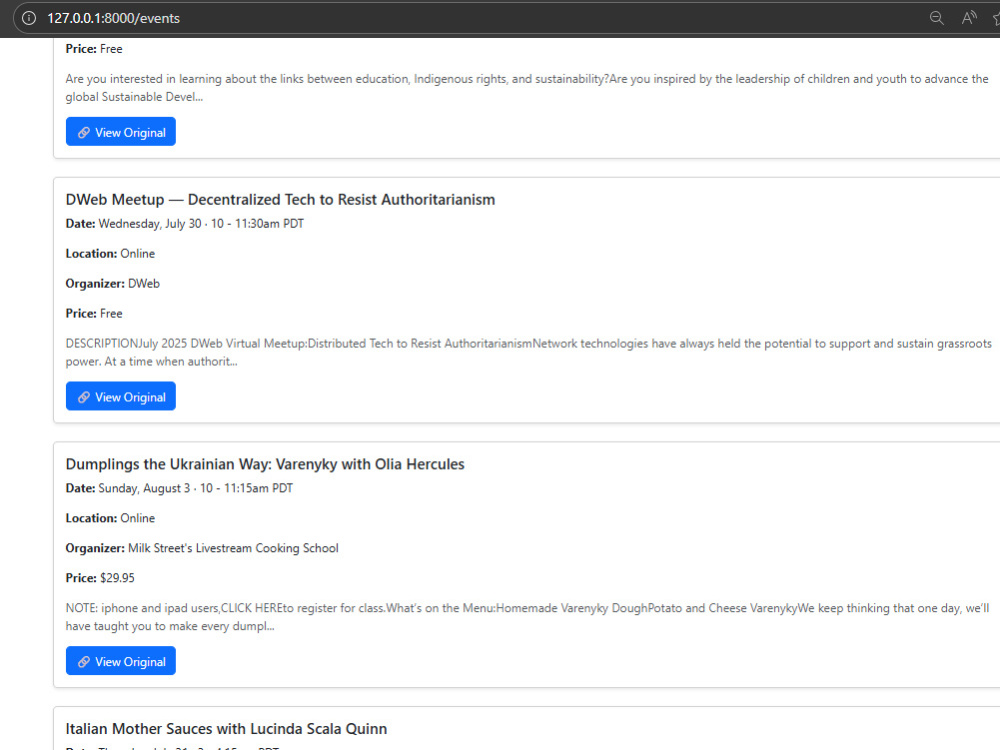Click Location: Online in the DWeb card
Image resolution: width=1000 pixels, height=750 pixels.
[x=110, y=254]
